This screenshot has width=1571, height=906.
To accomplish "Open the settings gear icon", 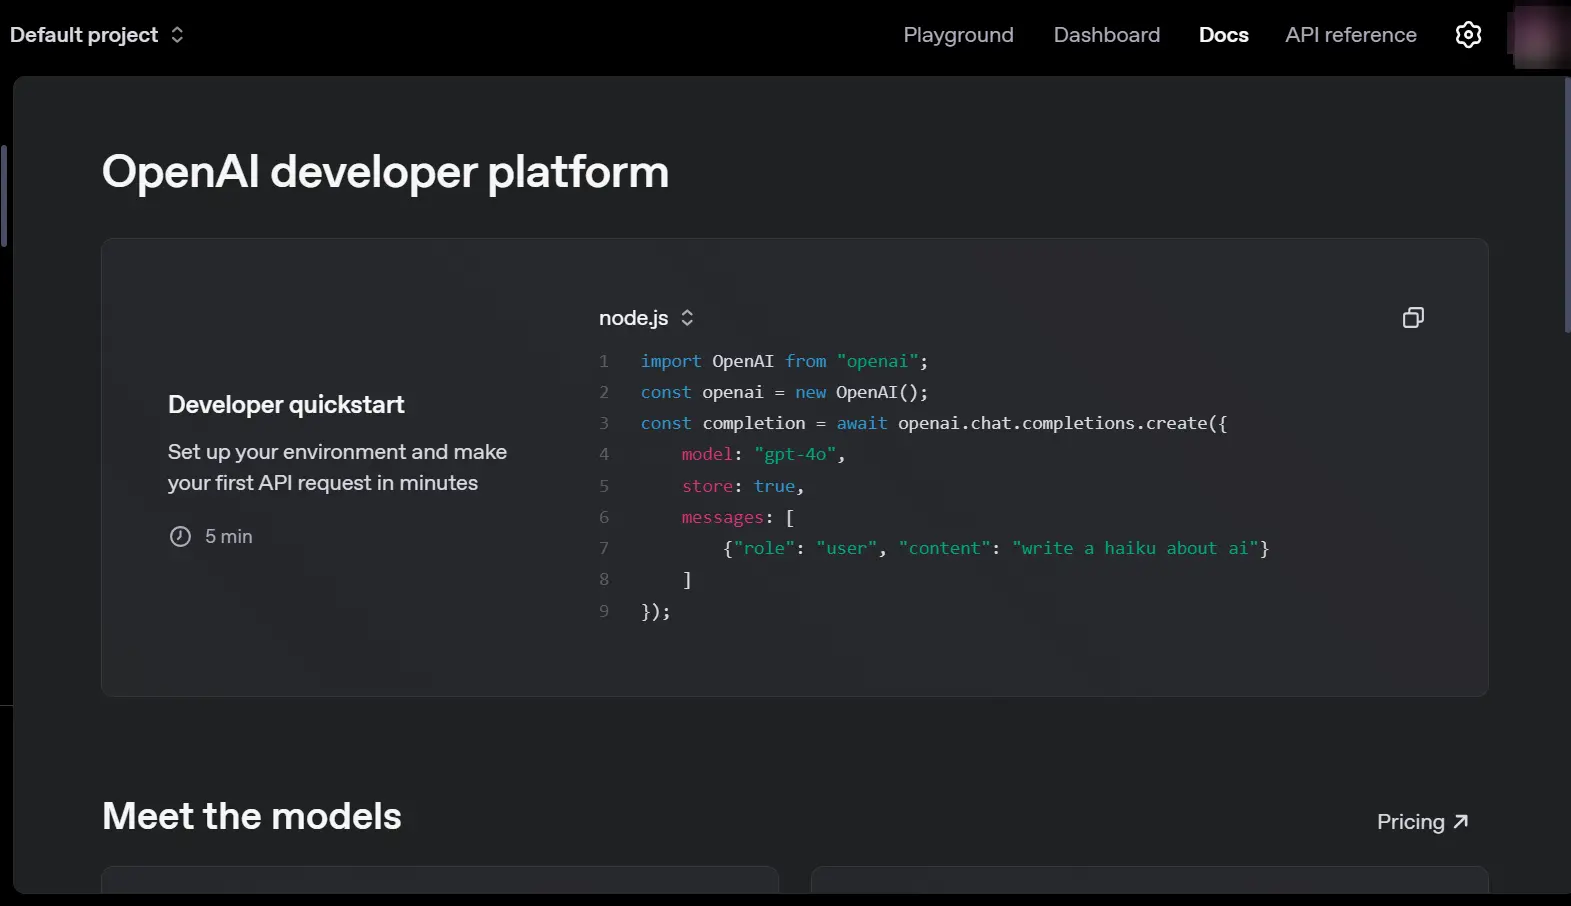I will coord(1468,35).
